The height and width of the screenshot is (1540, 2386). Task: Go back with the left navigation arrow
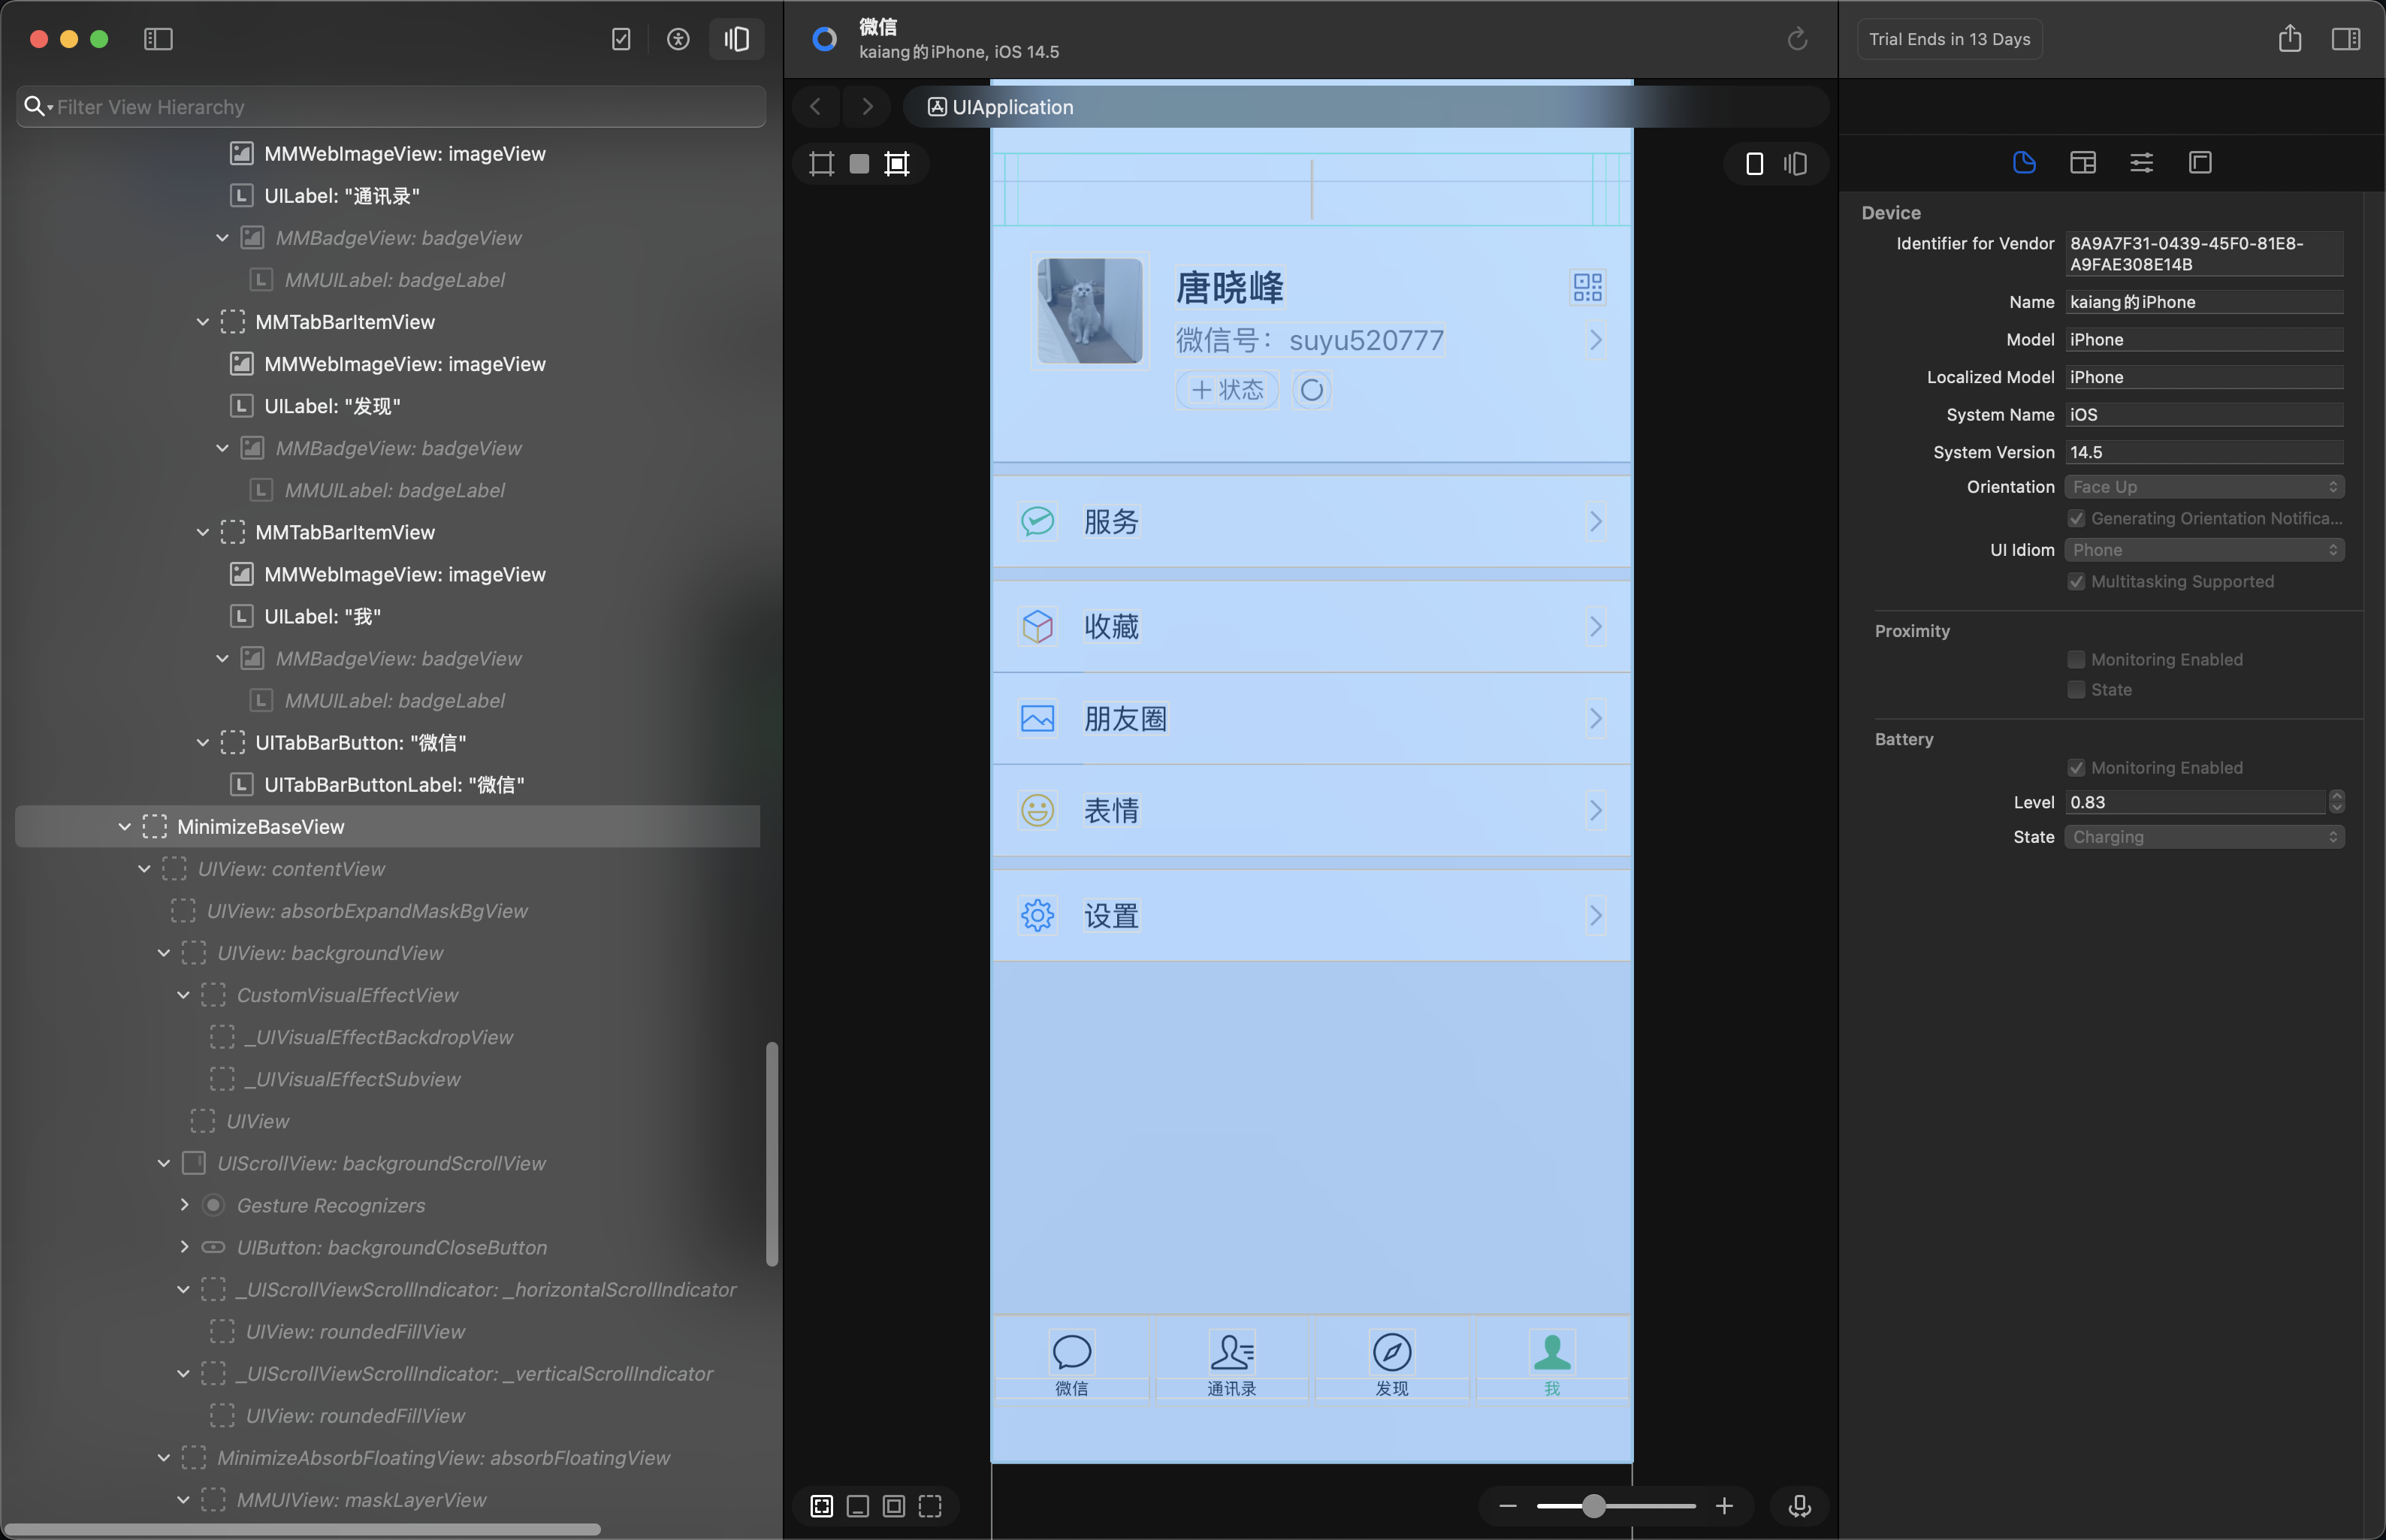tap(816, 106)
